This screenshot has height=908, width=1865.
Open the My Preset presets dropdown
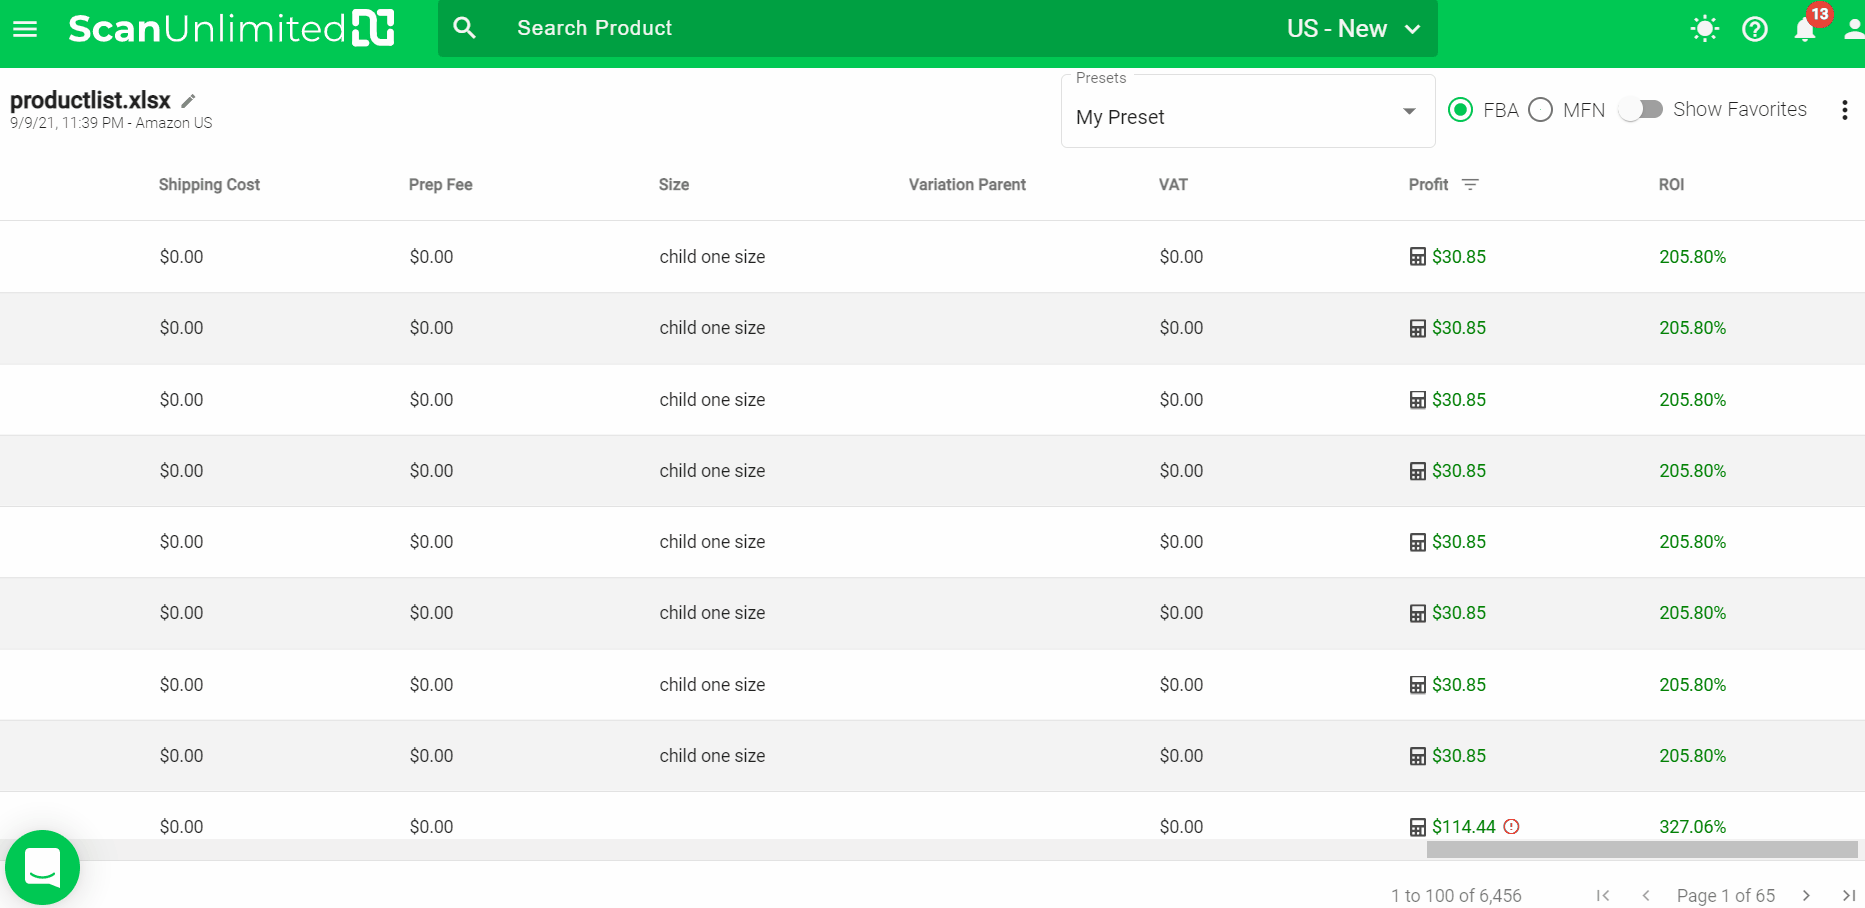tap(1247, 117)
